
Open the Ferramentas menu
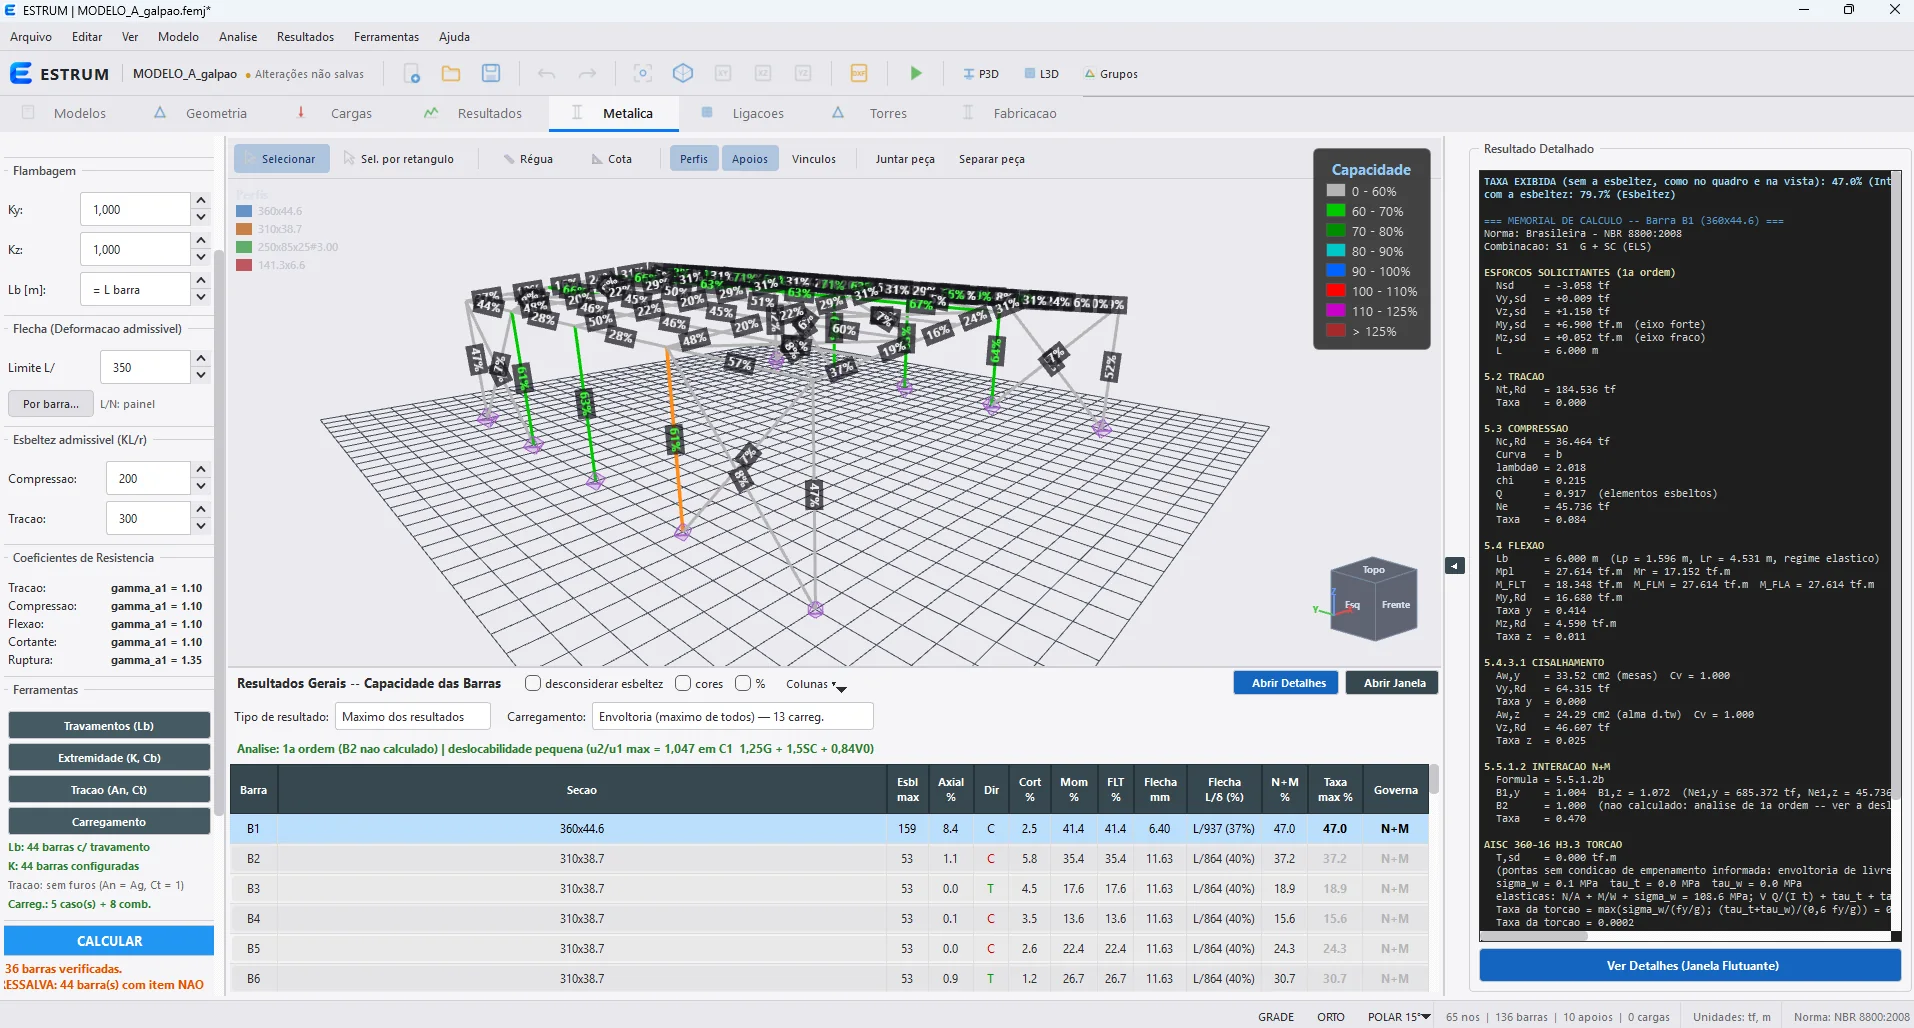click(x=386, y=37)
